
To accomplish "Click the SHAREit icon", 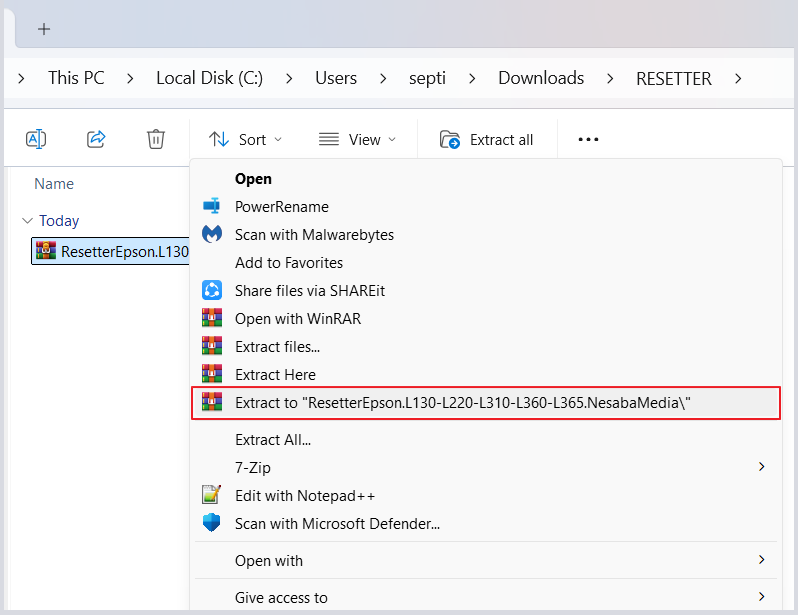I will (x=212, y=290).
